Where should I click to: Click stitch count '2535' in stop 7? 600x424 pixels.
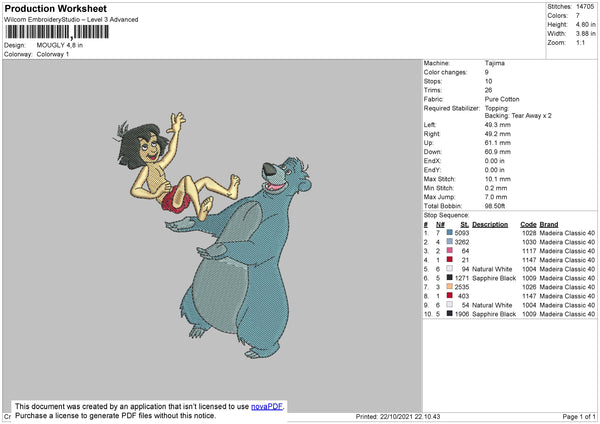462,287
